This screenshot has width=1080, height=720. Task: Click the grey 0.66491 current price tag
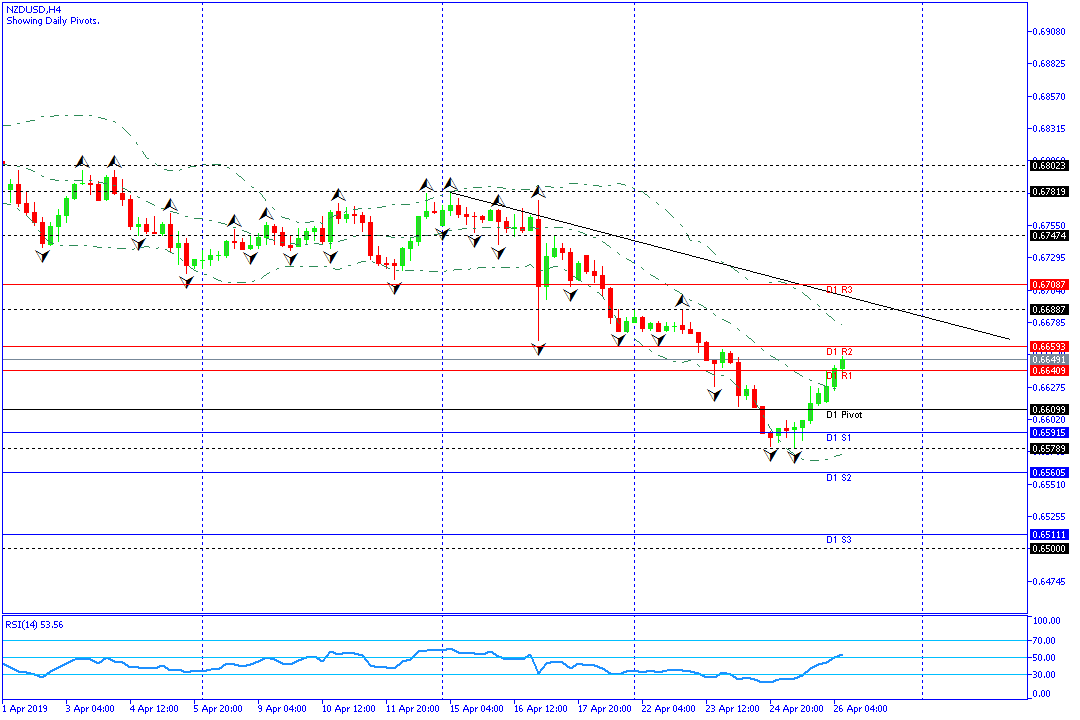pos(1049,360)
